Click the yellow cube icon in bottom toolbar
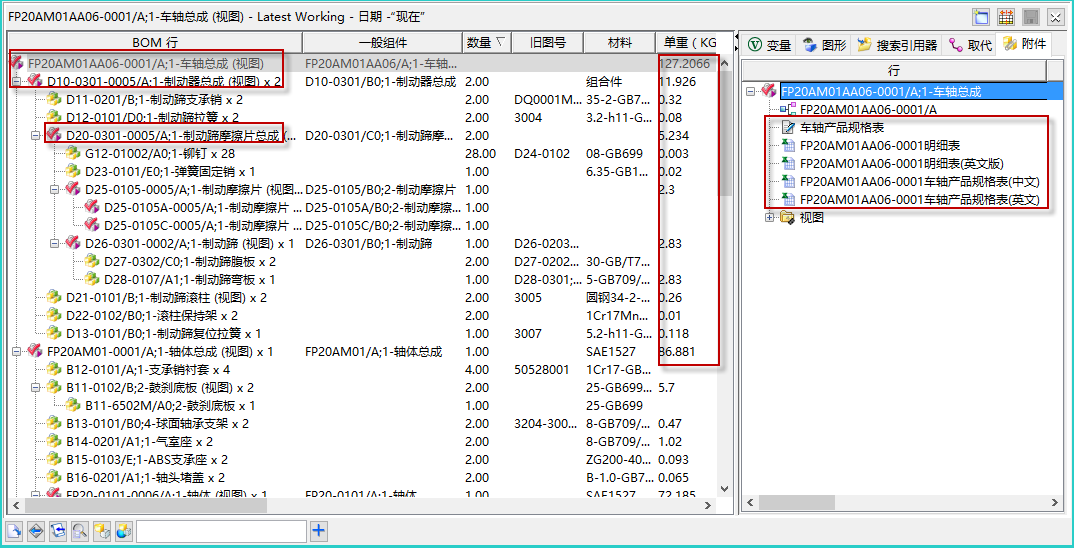Viewport: 1074px width, 548px height. 102,531
